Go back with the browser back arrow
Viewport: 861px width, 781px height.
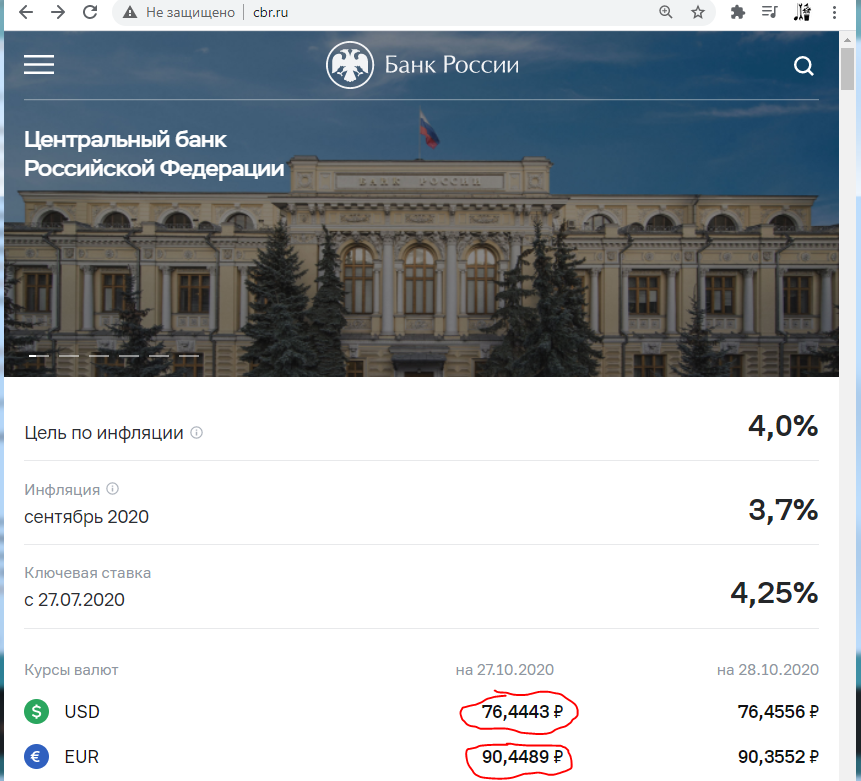26,12
